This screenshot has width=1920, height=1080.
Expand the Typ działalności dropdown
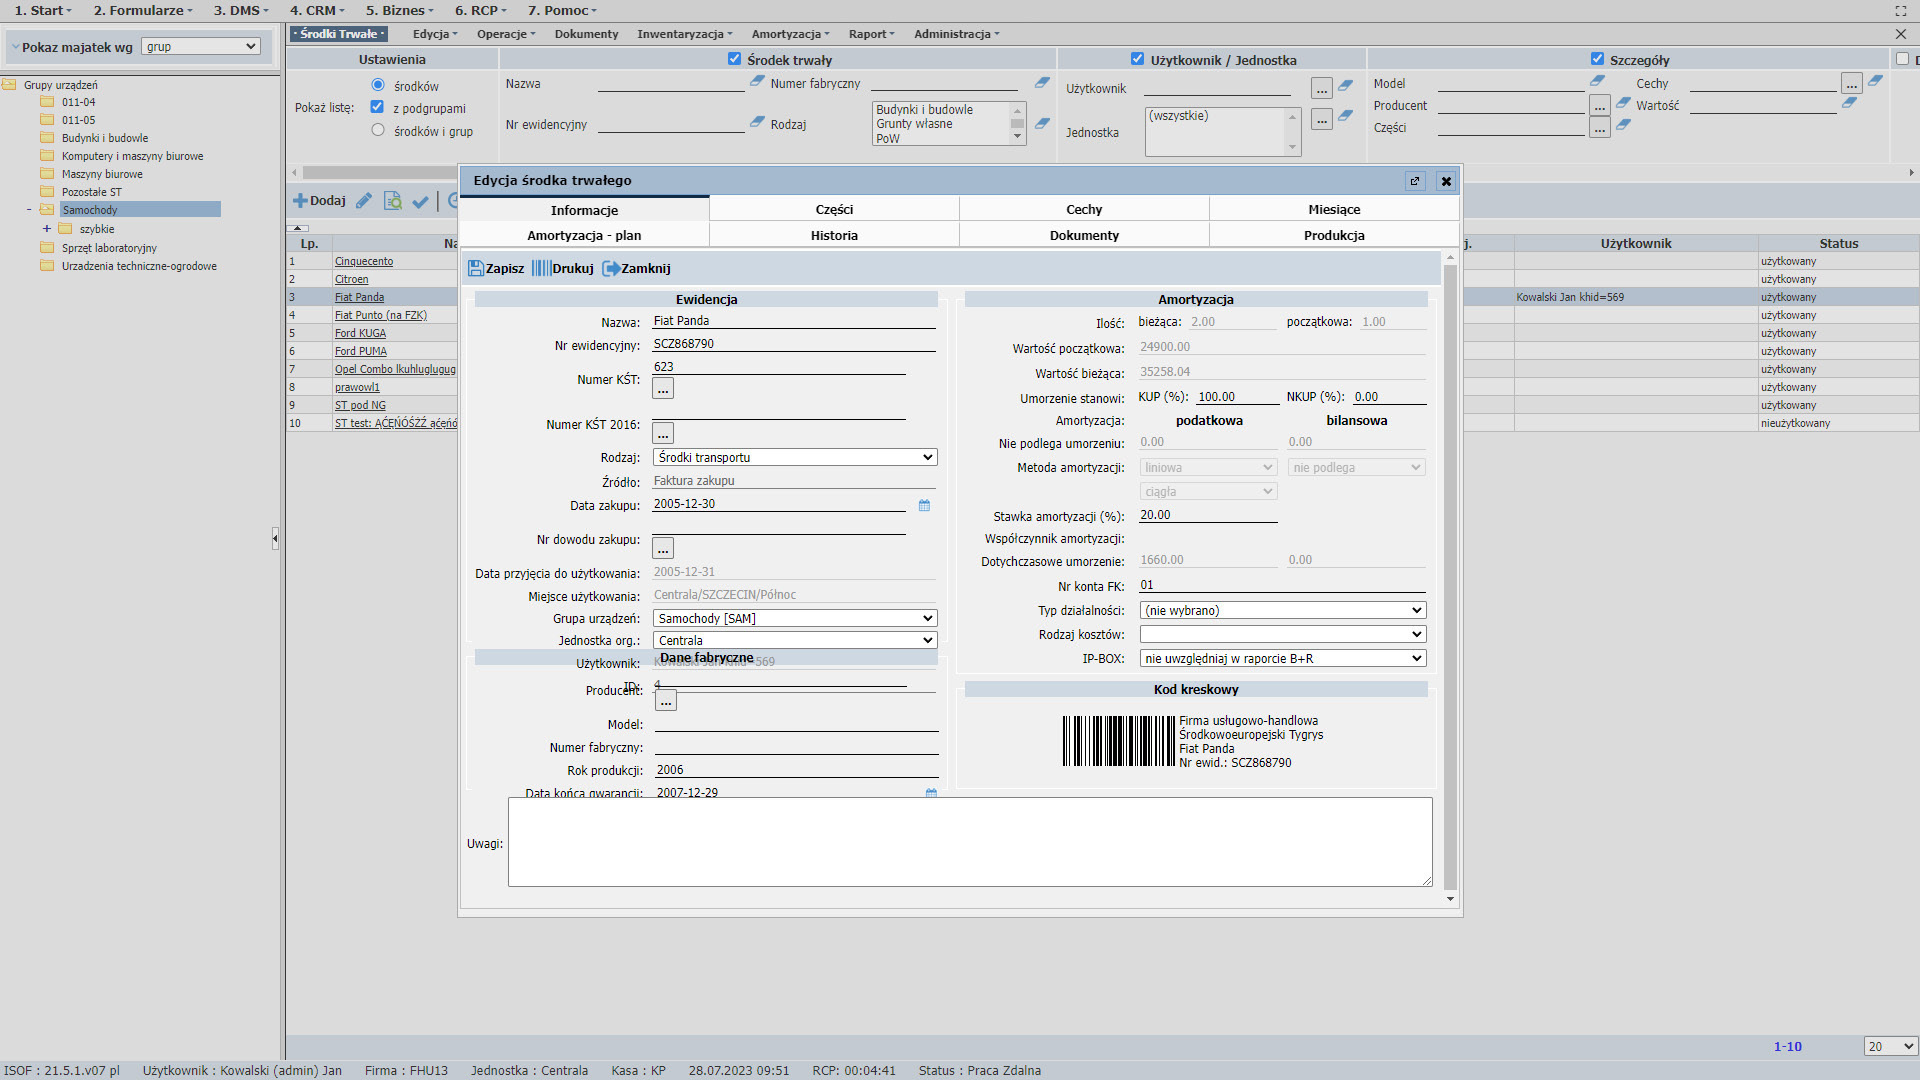coord(1283,610)
